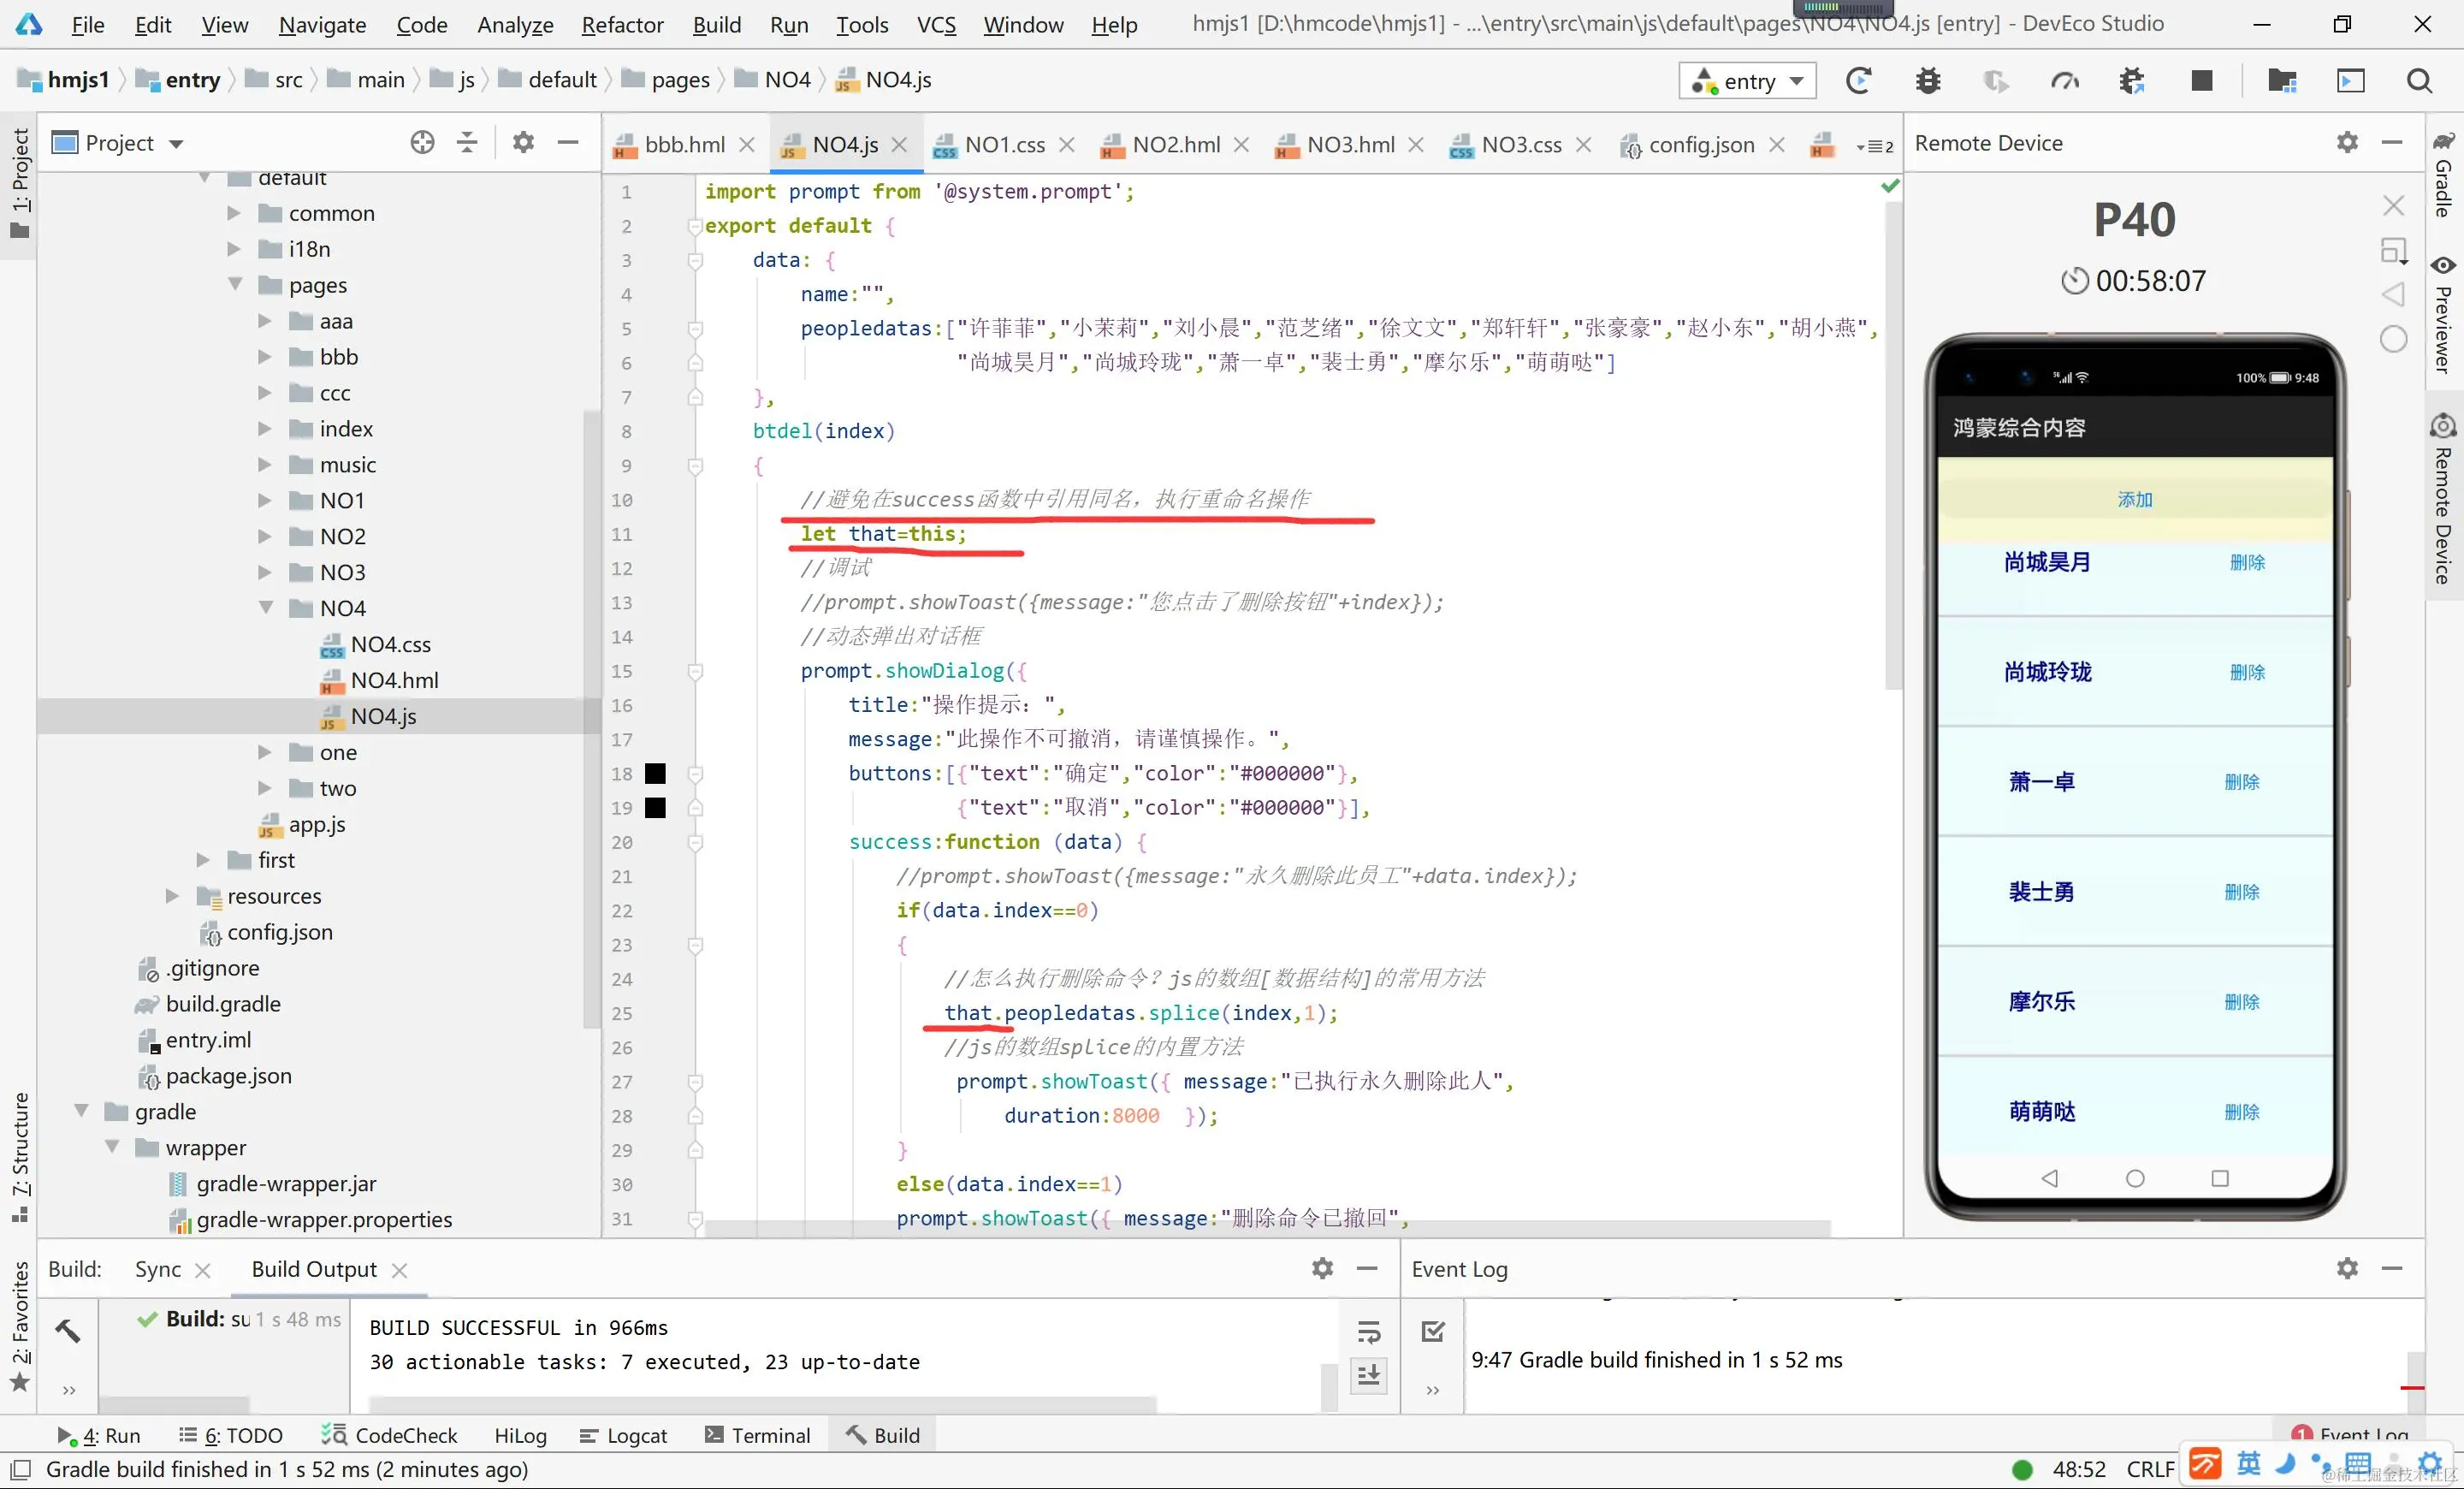Click the reload arrow next to entry
This screenshot has width=2464, height=1489.
tap(1858, 81)
